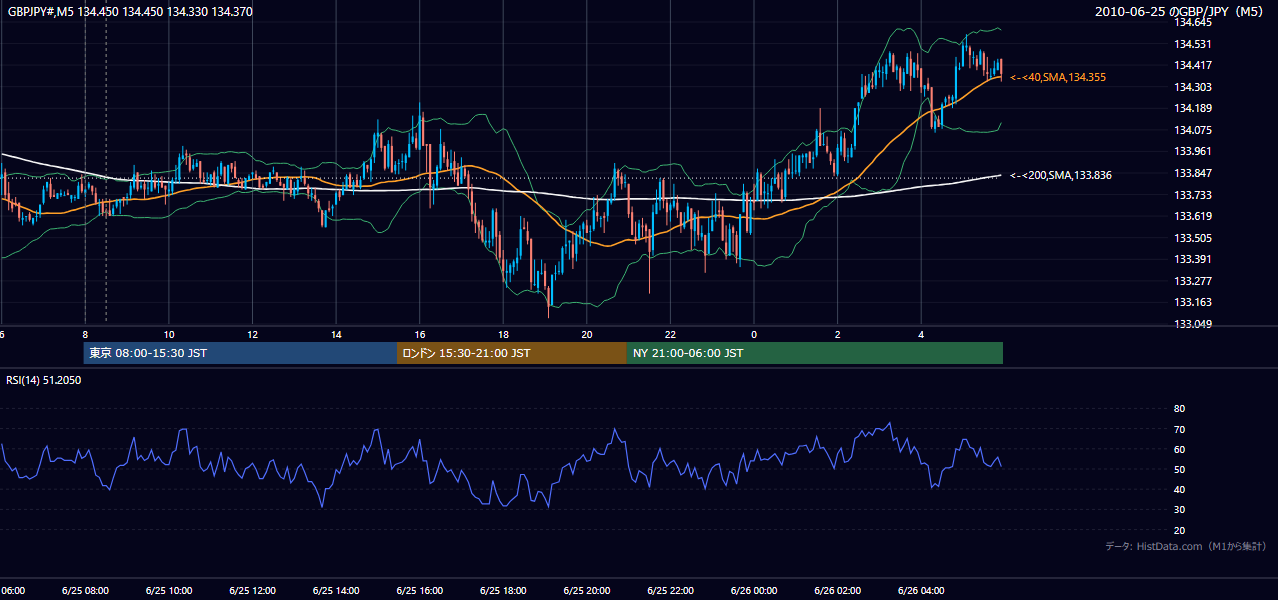Image resolution: width=1278 pixels, height=600 pixels.
Task: Click price axis value 133.505
Action: coord(1193,238)
